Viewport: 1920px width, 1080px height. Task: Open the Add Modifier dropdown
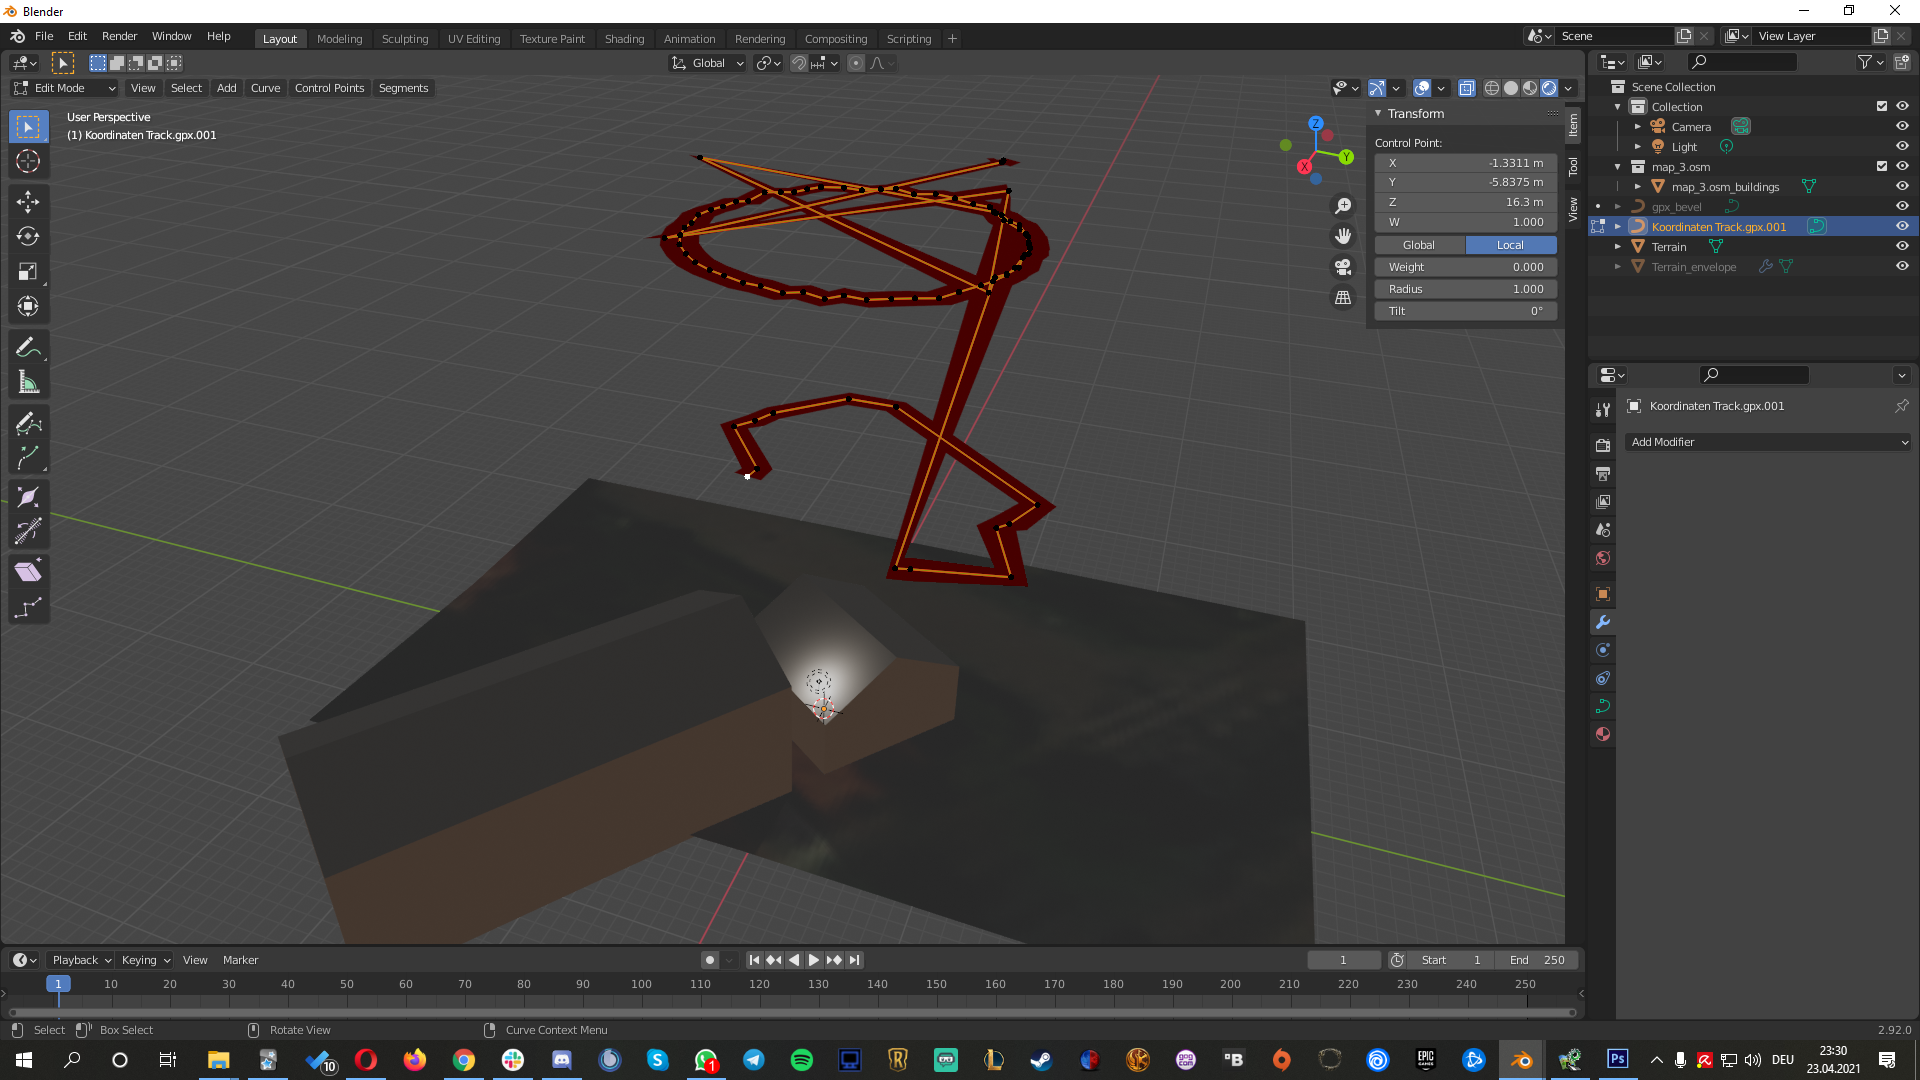coord(1768,442)
